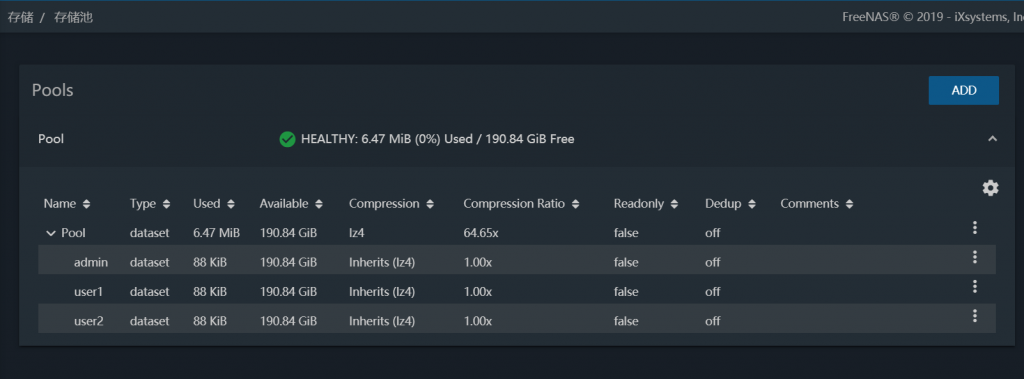Click the 存储 breadcrumb link
This screenshot has height=379, width=1024.
[x=20, y=18]
